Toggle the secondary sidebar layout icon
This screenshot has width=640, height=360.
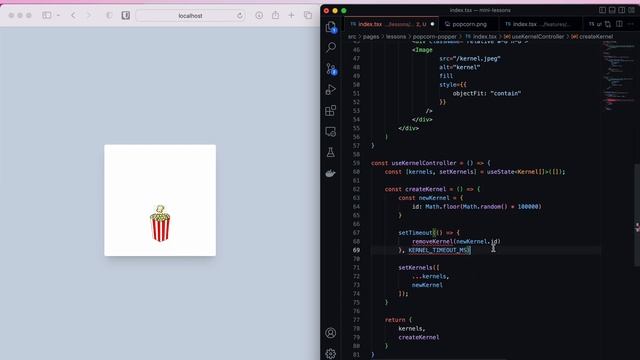(x=622, y=10)
